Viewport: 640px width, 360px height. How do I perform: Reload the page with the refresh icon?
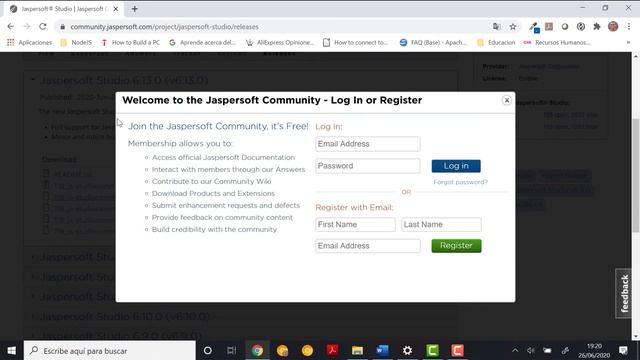43,27
